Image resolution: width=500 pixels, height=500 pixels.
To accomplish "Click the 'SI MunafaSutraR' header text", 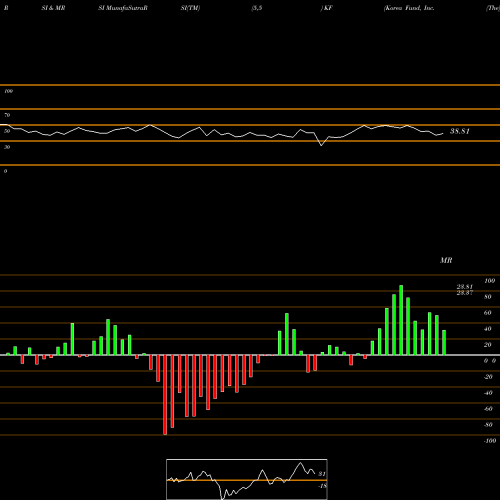I will click(123, 8).
